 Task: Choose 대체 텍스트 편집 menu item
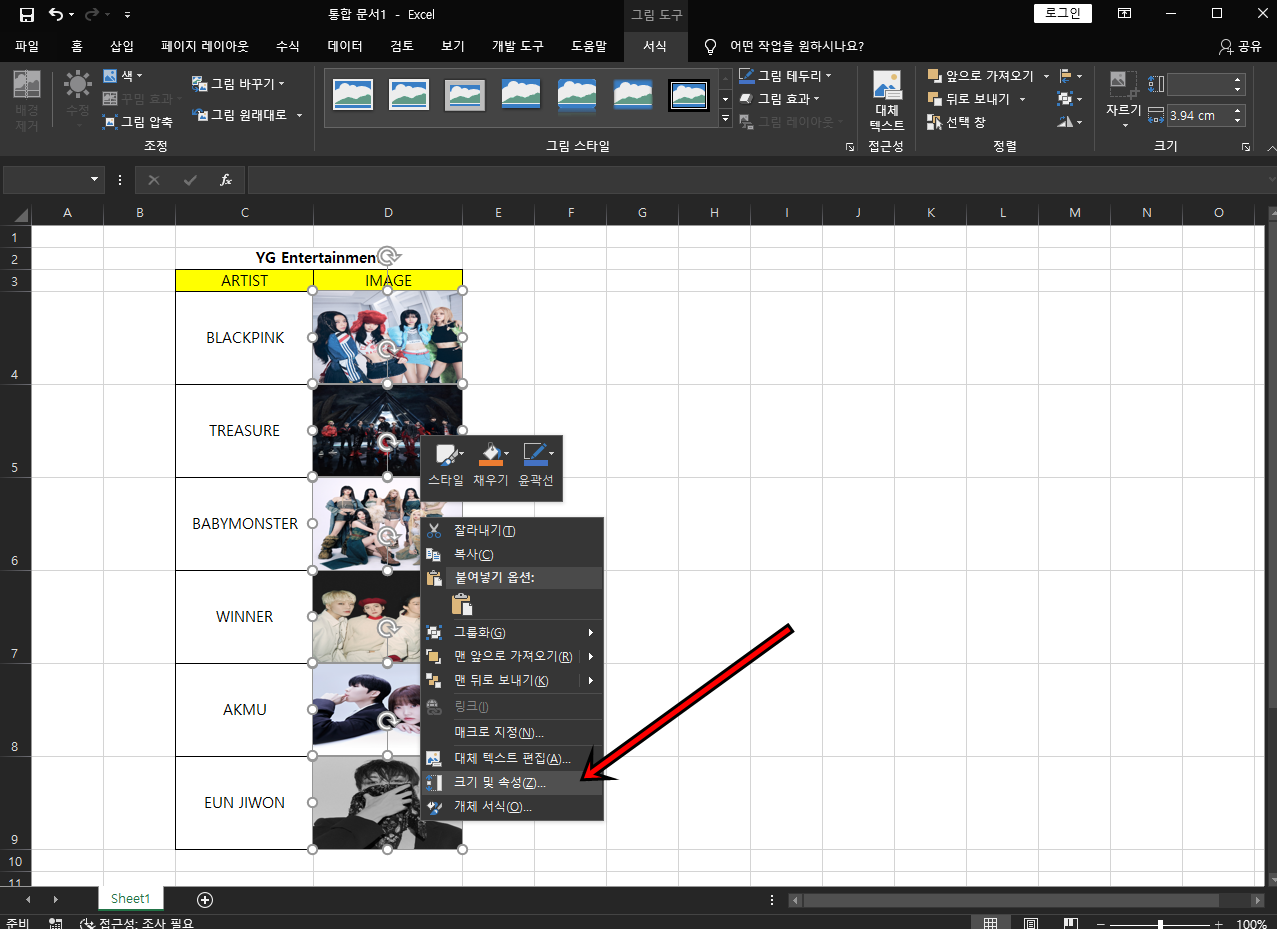[x=512, y=758]
